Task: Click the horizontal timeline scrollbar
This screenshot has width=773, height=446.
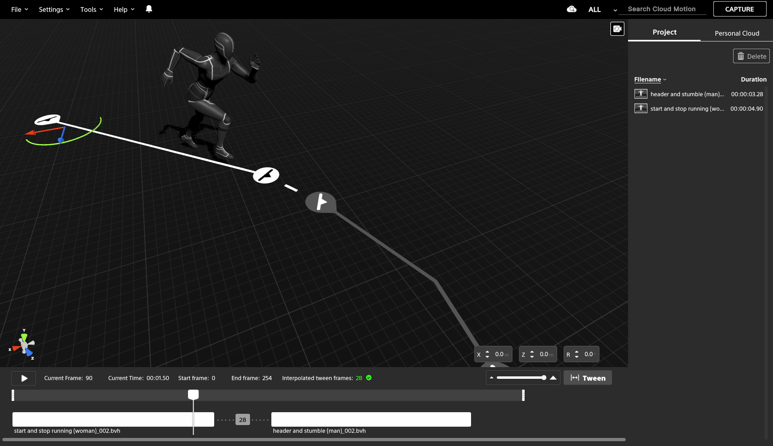Action: click(315, 439)
